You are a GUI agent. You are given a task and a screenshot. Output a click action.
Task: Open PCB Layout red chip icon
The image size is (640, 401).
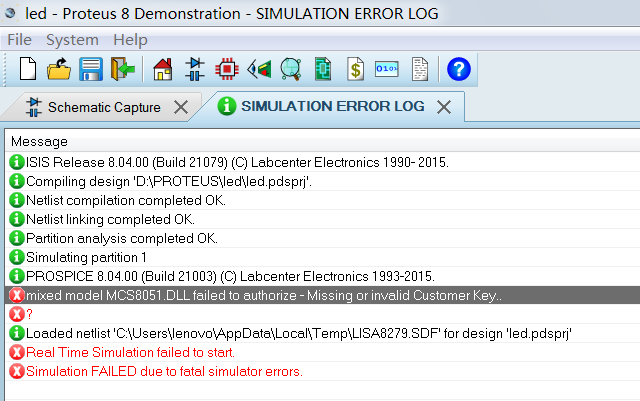(x=227, y=69)
